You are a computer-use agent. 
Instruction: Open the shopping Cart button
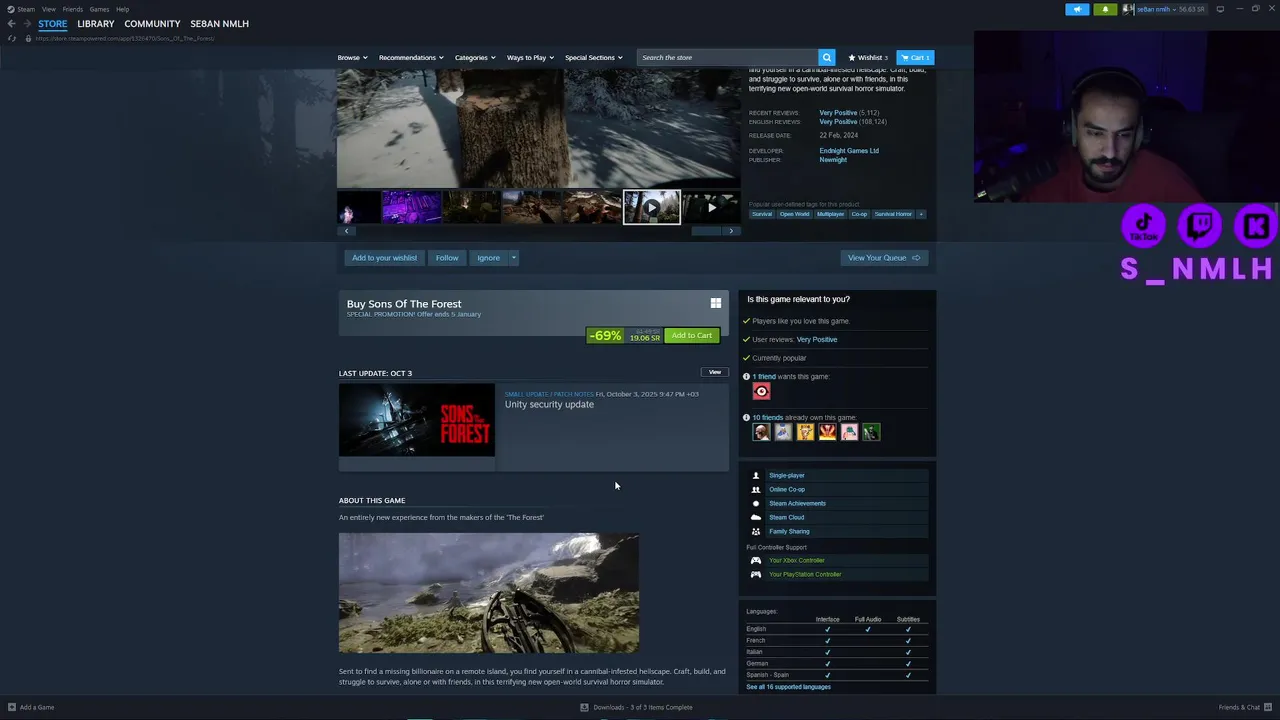915,57
